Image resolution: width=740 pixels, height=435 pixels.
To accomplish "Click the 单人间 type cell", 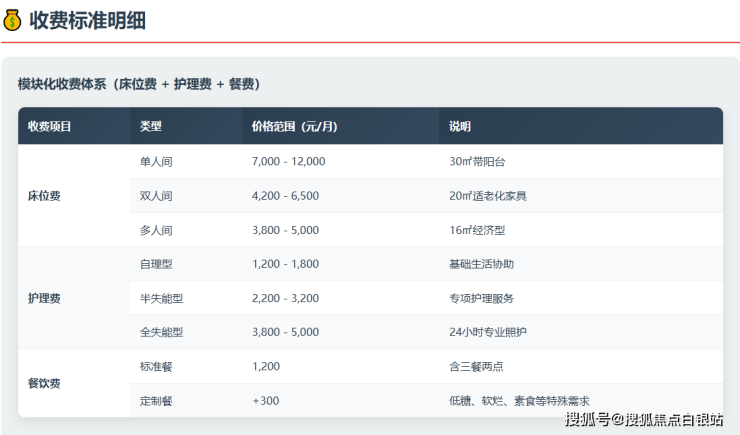I will [156, 162].
